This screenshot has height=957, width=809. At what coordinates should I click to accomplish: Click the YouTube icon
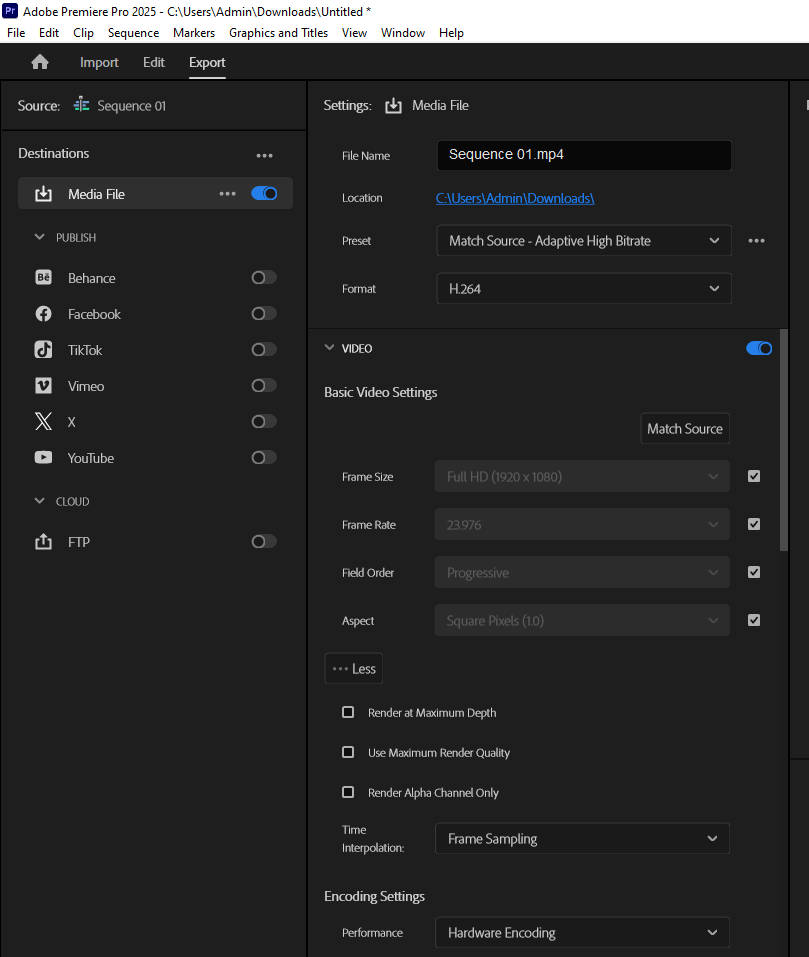(43, 458)
